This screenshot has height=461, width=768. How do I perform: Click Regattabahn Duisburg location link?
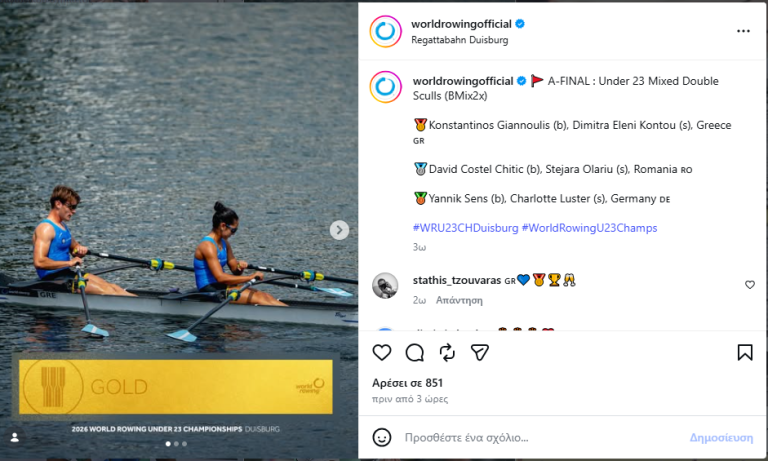(x=459, y=40)
